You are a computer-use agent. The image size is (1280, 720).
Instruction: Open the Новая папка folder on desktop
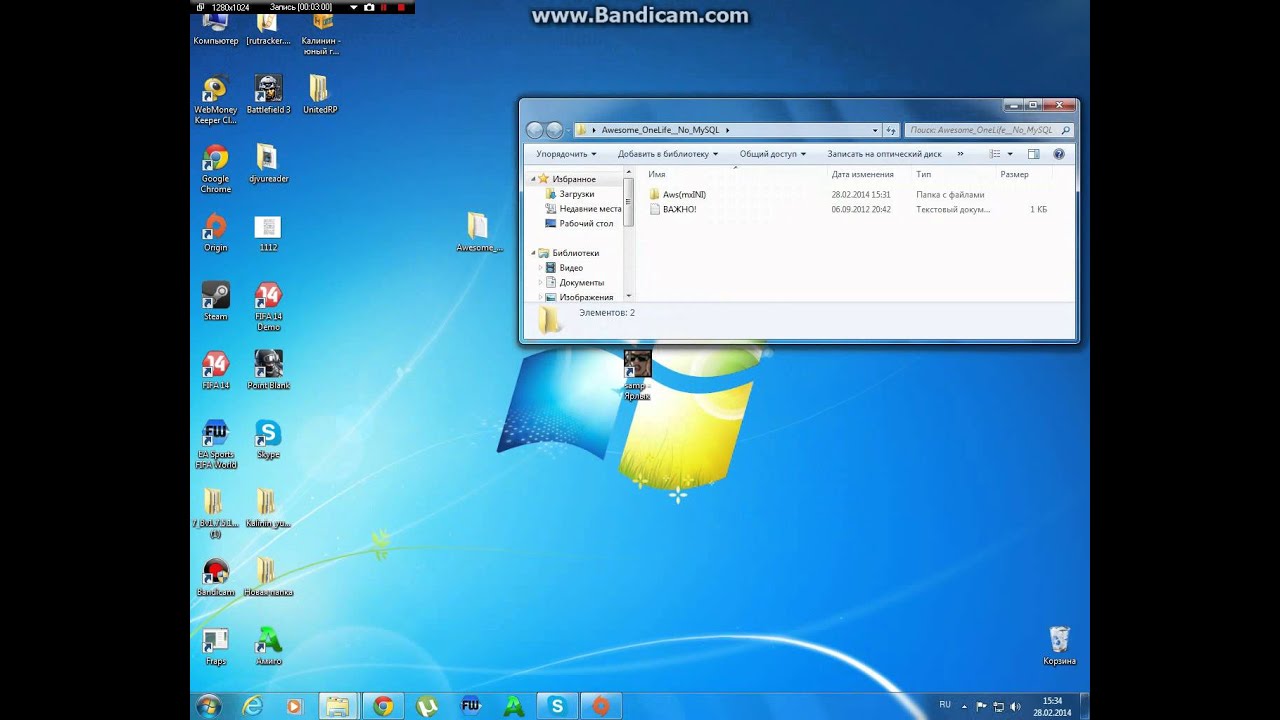267,578
